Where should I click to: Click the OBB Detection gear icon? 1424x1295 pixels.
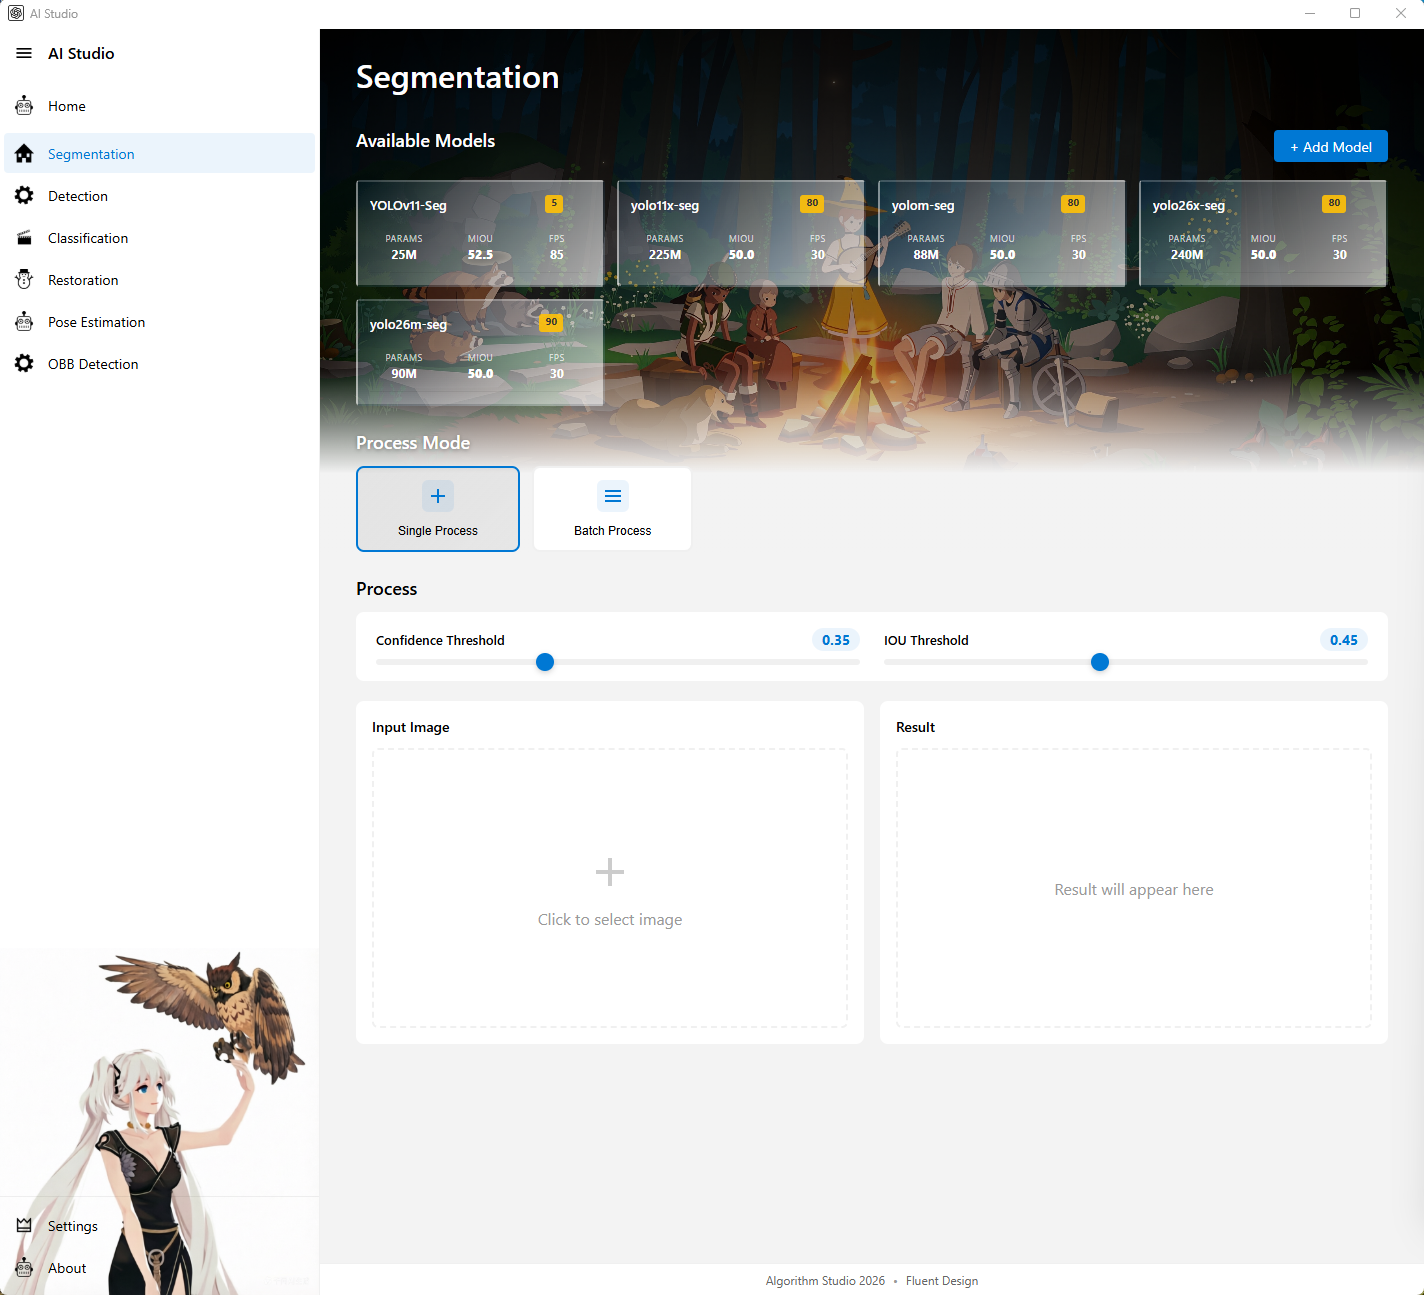tap(24, 364)
